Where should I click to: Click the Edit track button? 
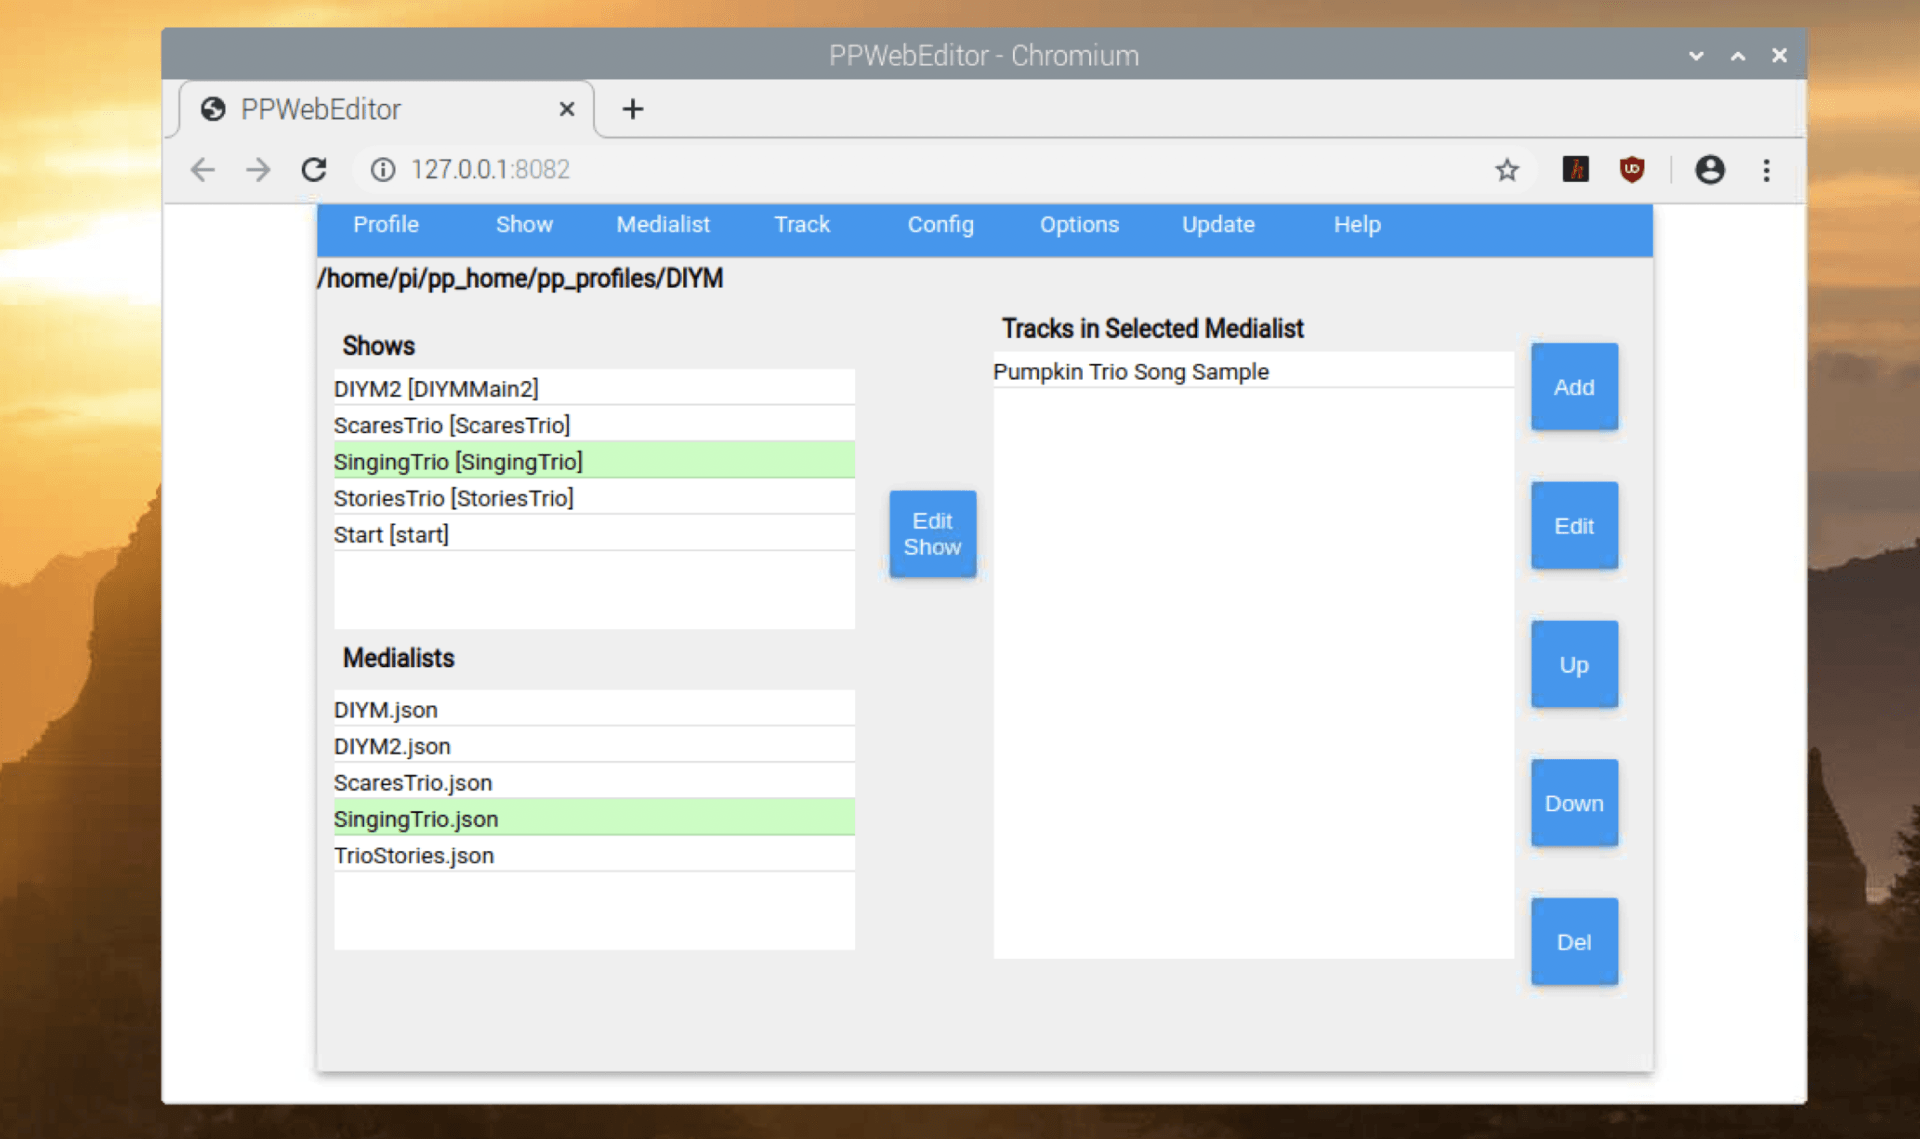tap(1574, 526)
